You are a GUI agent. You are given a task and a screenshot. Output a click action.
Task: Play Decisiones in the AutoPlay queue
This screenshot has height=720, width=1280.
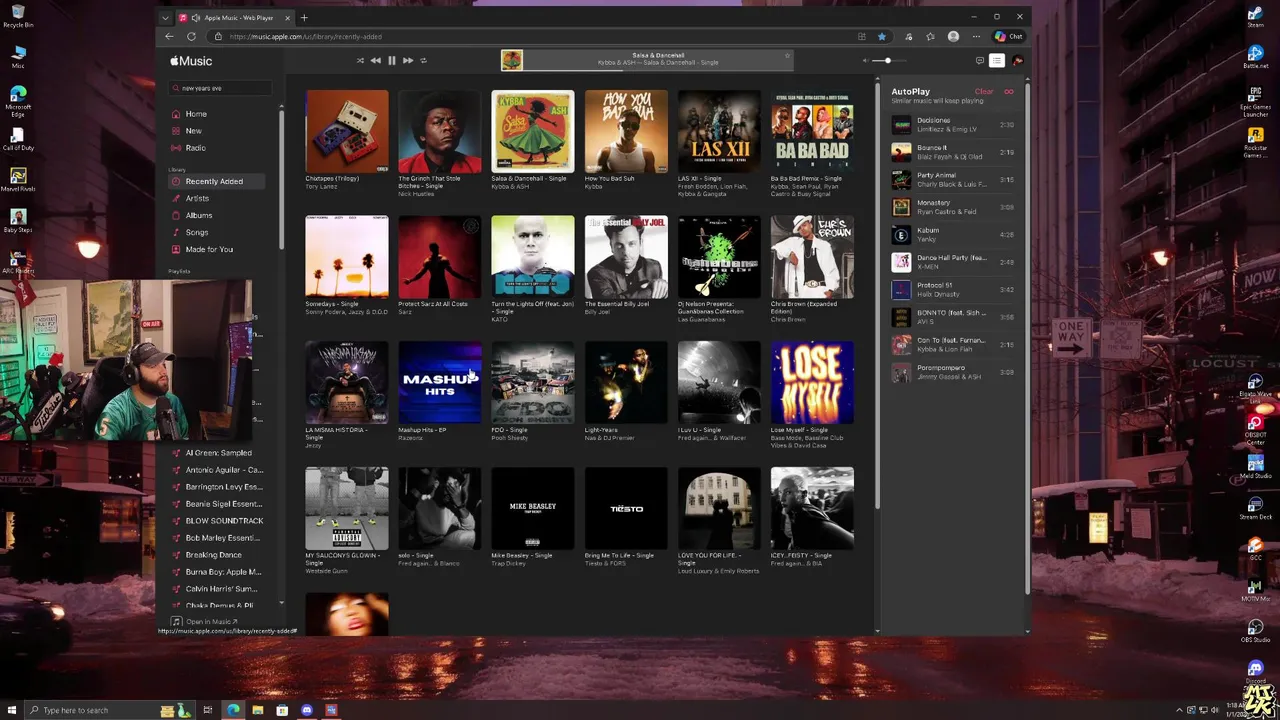point(953,125)
